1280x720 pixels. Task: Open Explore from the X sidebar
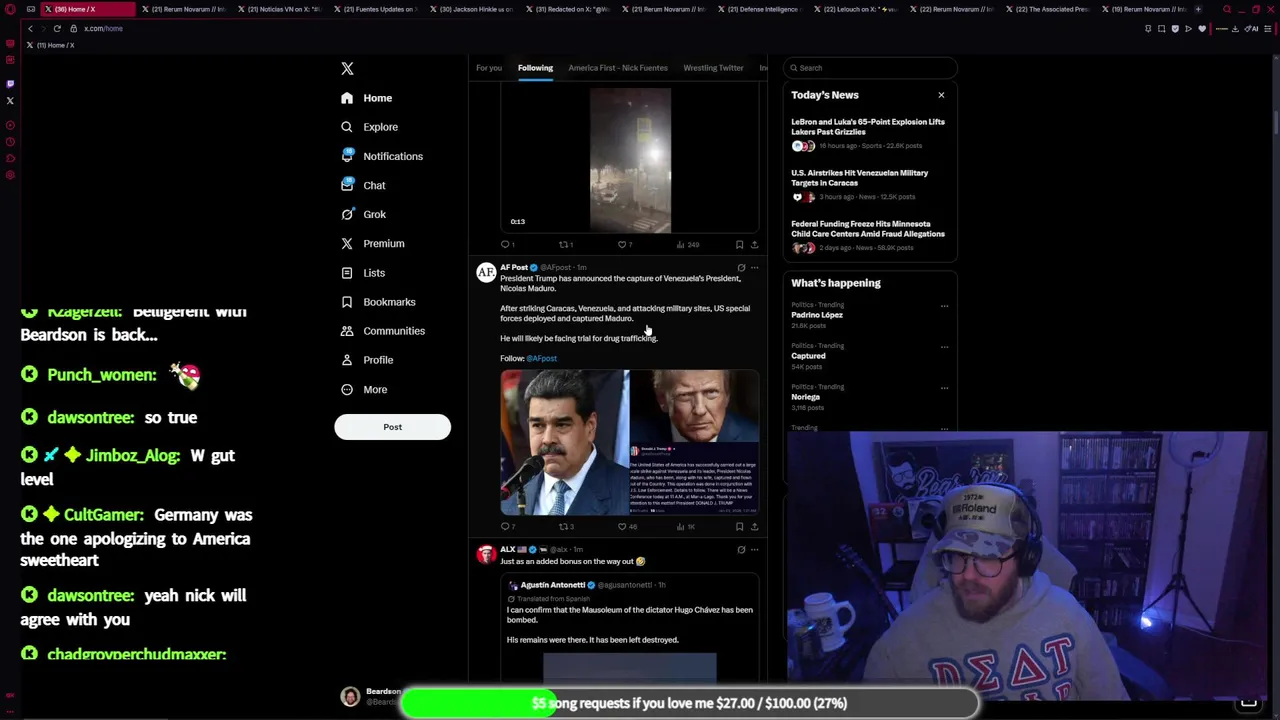[x=369, y=127]
